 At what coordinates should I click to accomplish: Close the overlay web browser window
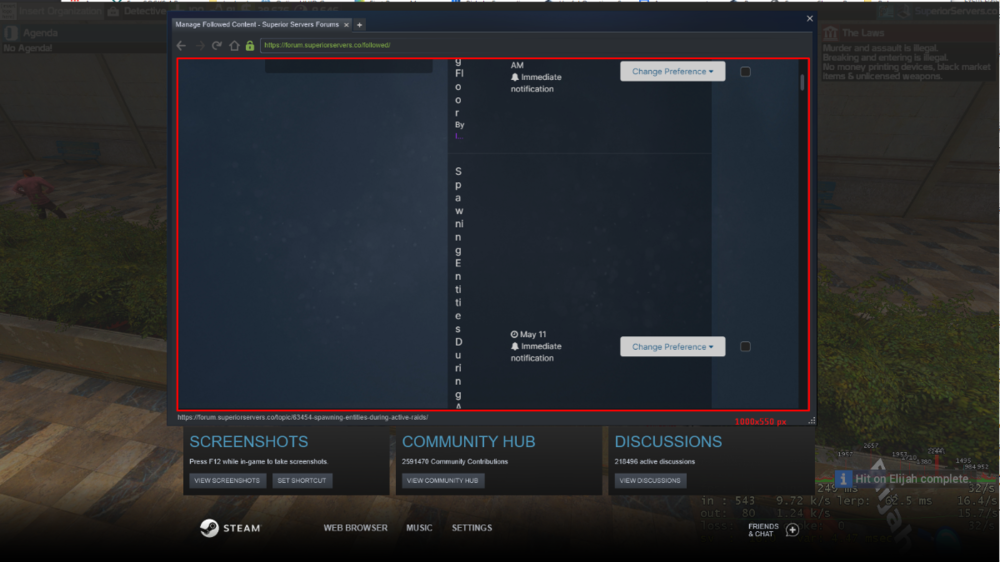pos(809,18)
